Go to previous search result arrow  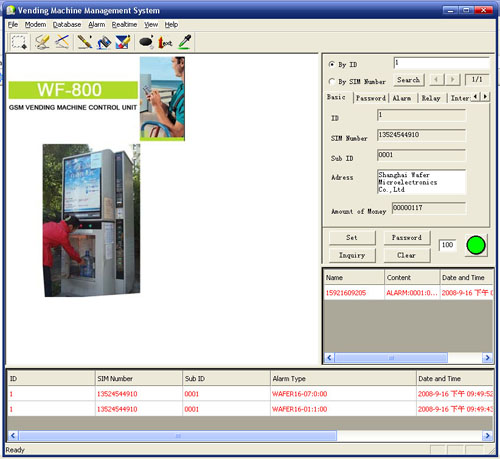(436, 80)
